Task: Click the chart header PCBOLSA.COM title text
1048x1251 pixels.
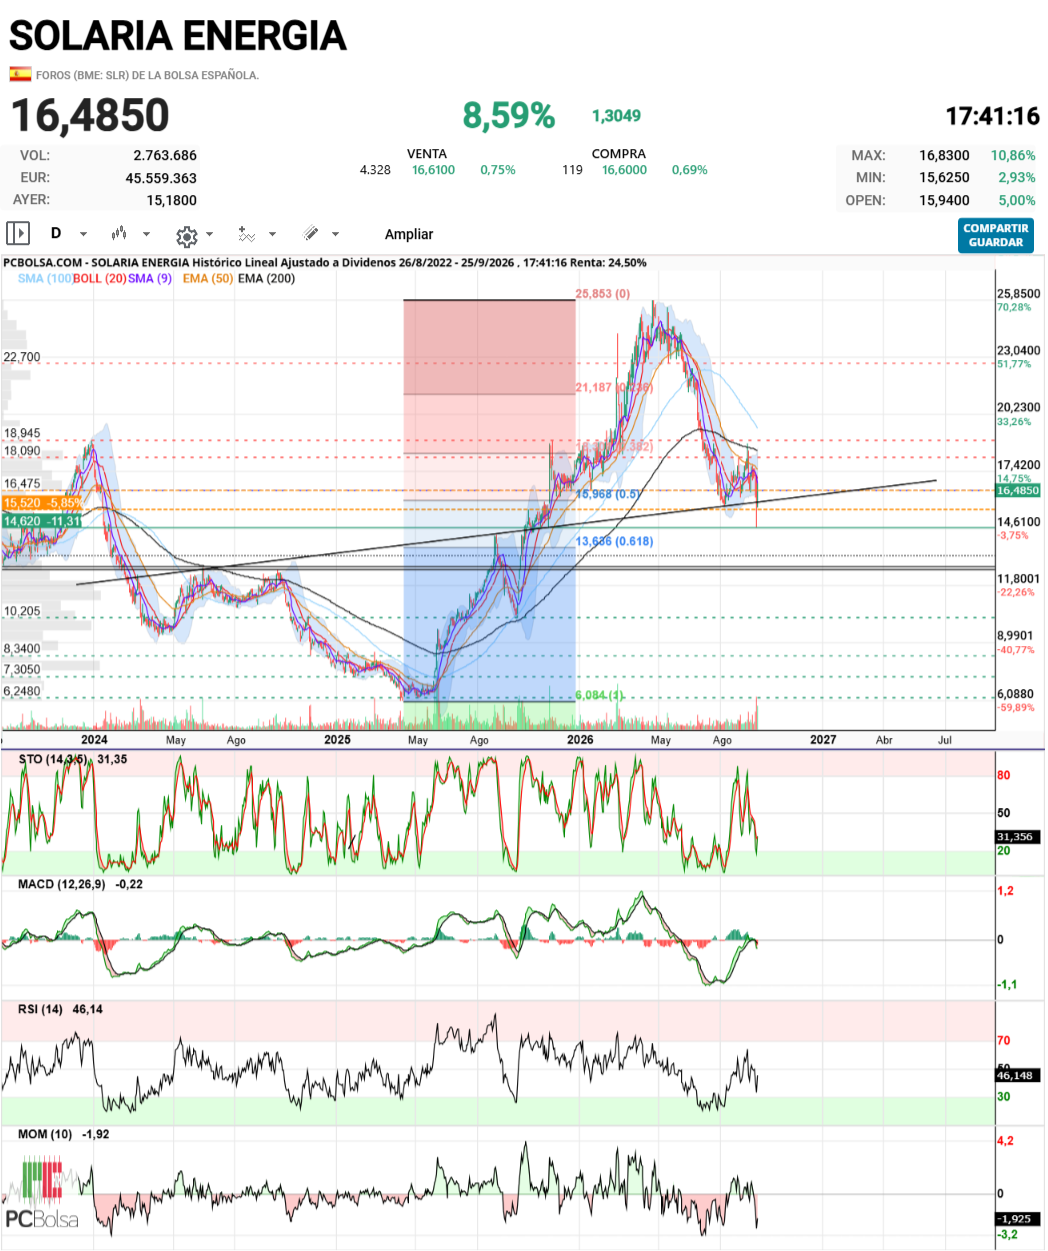Action: [x=325, y=263]
